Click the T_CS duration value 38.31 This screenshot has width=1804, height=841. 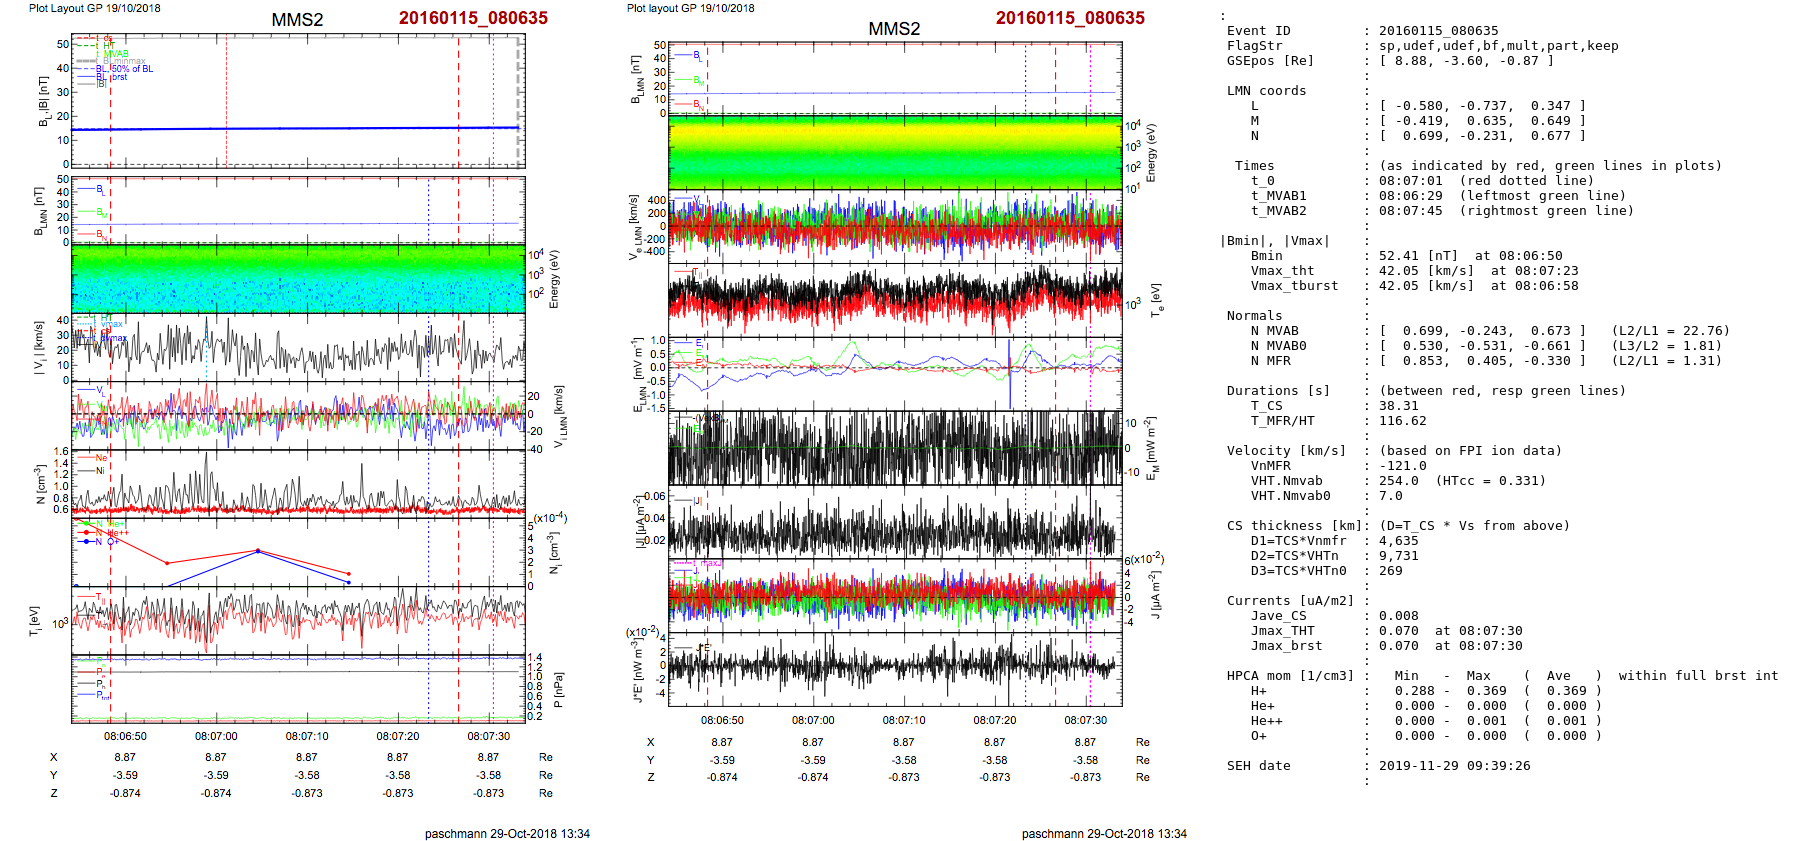pos(1398,406)
